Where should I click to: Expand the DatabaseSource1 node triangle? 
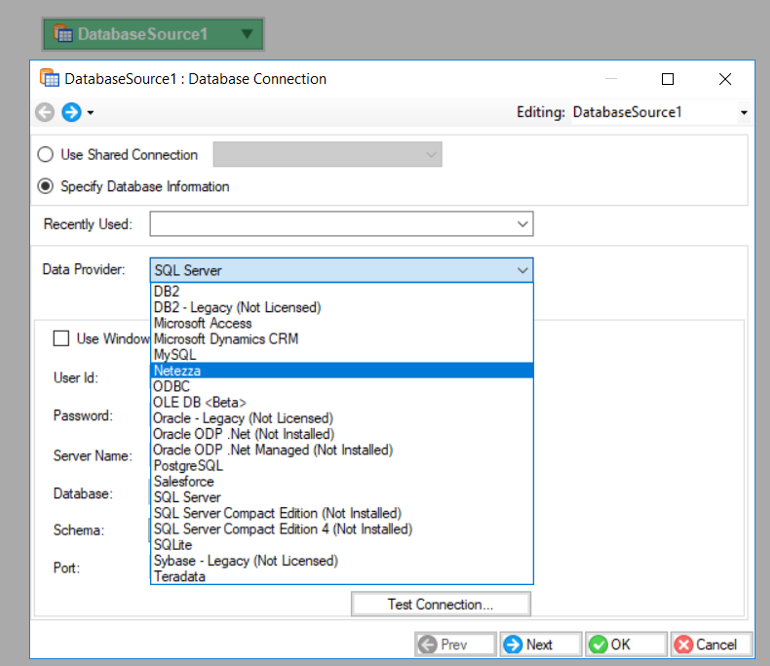[x=247, y=34]
